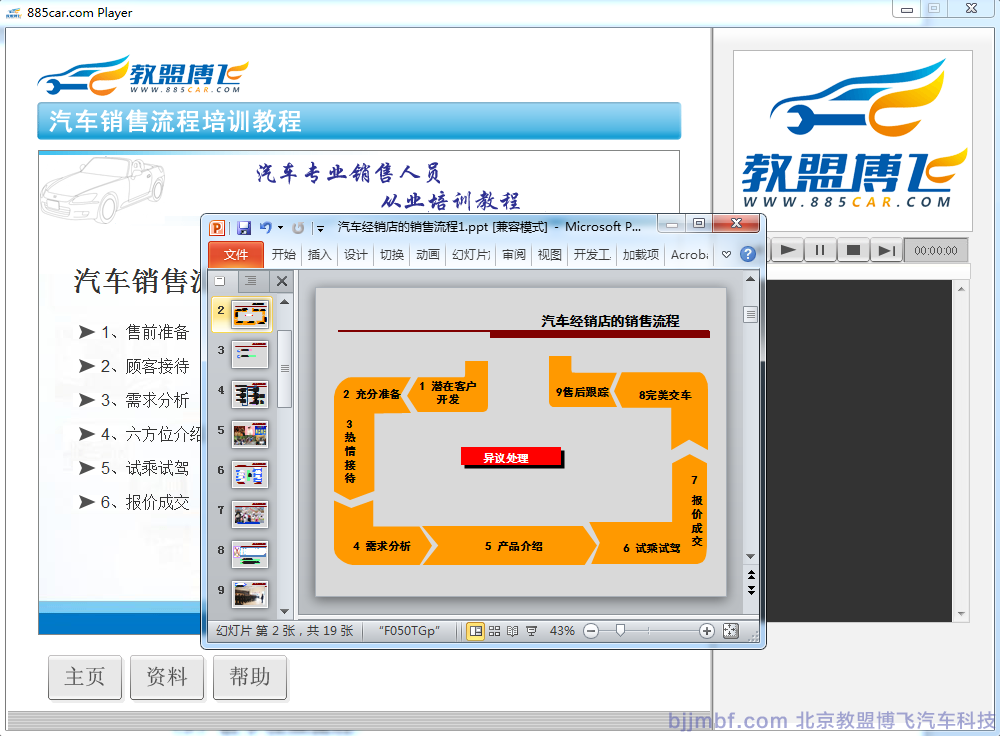Expand the Undo history dropdown arrow
This screenshot has height=736, width=1000.
tap(280, 228)
